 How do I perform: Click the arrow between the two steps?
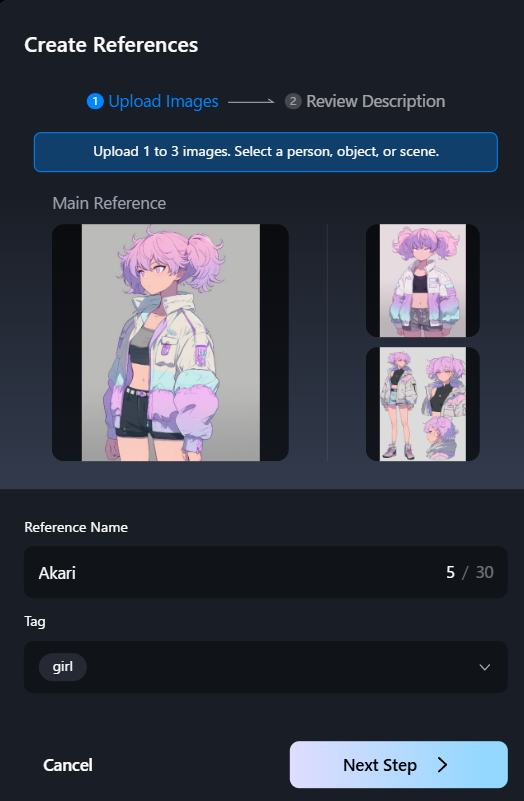[x=251, y=102]
